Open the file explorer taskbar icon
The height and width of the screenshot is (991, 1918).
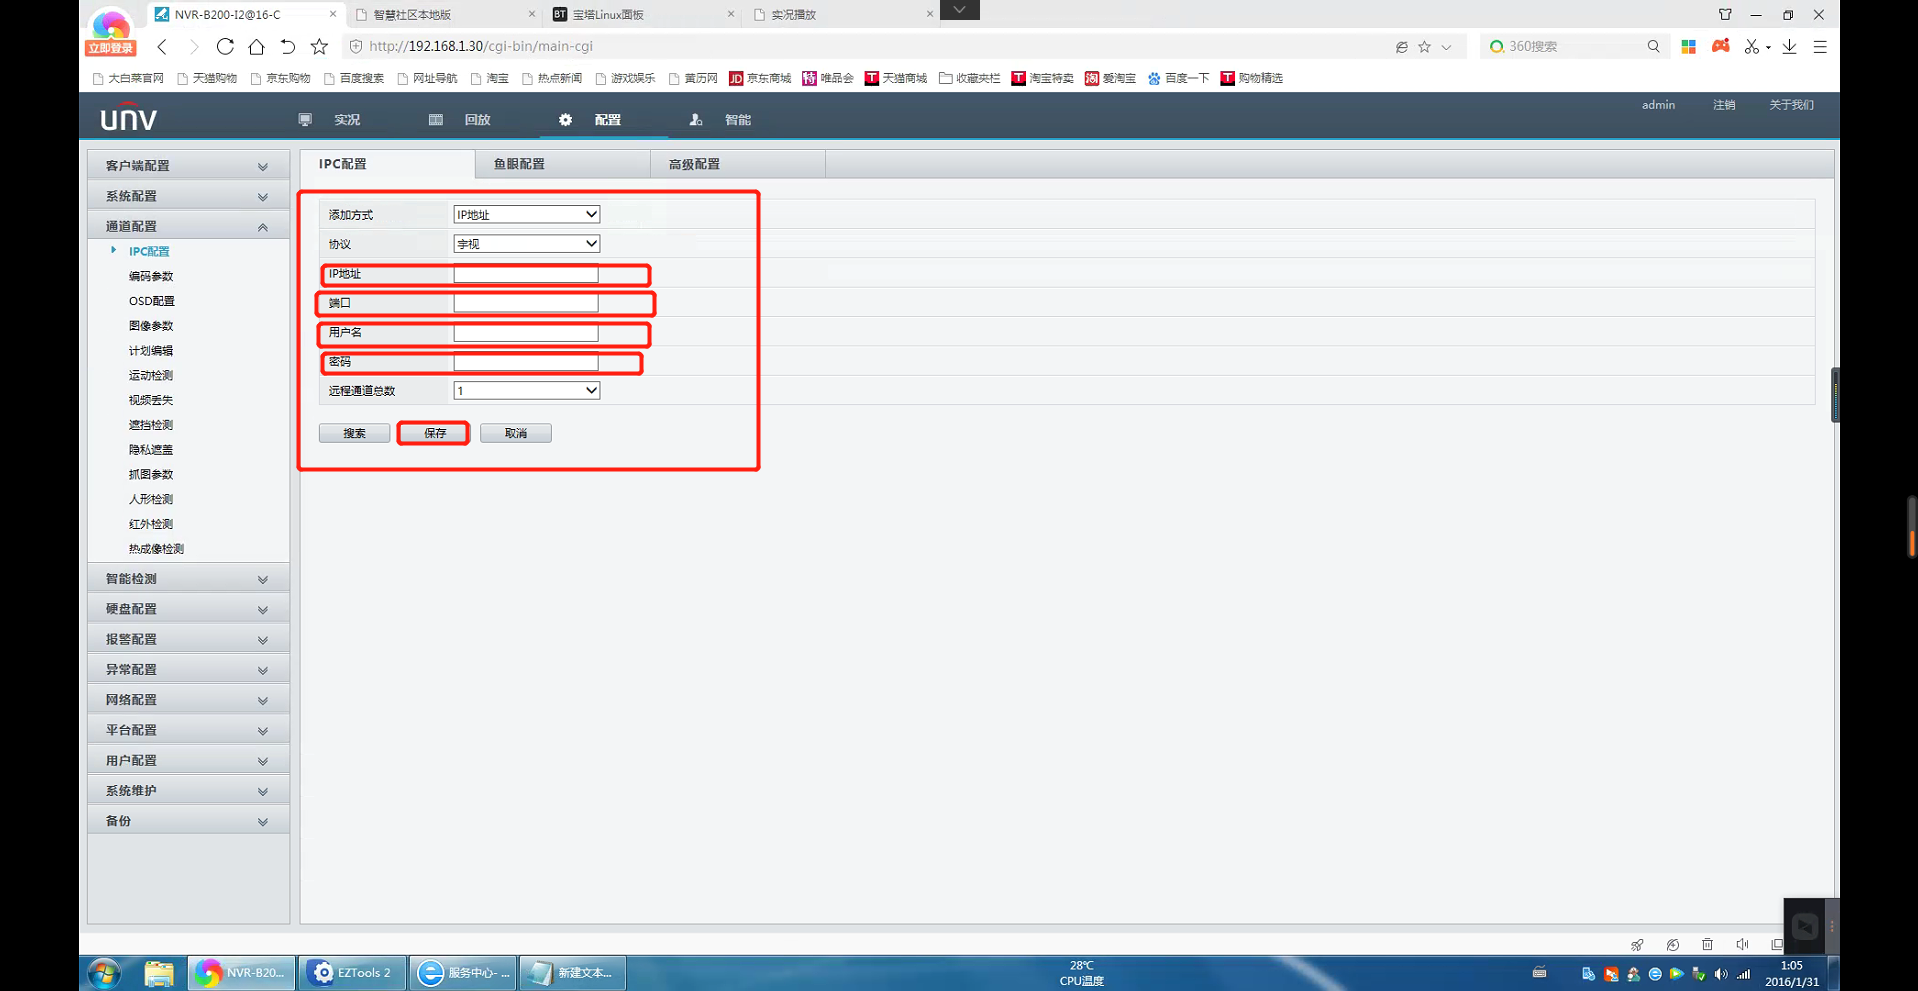(x=158, y=972)
